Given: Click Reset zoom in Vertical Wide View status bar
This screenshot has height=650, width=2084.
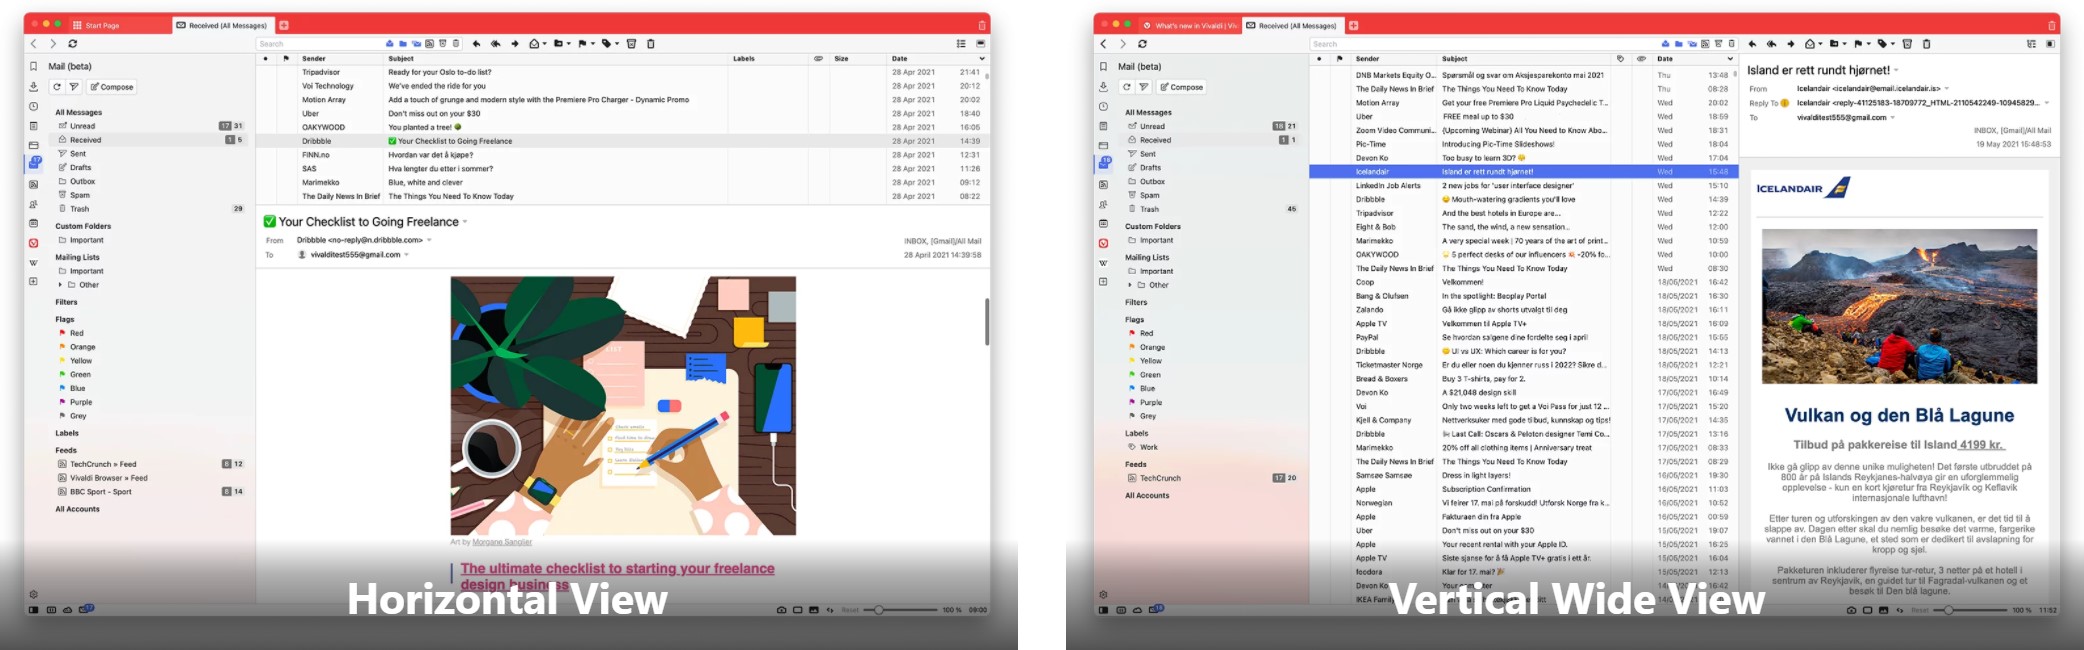Looking at the screenshot, I should (x=1920, y=610).
